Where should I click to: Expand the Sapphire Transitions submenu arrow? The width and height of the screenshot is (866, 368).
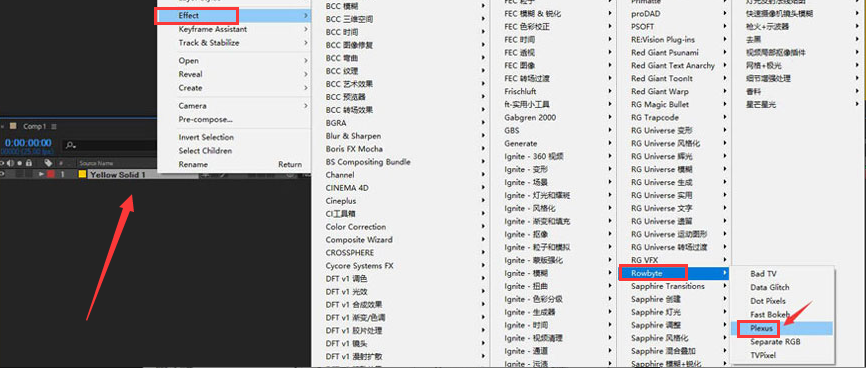(724, 286)
